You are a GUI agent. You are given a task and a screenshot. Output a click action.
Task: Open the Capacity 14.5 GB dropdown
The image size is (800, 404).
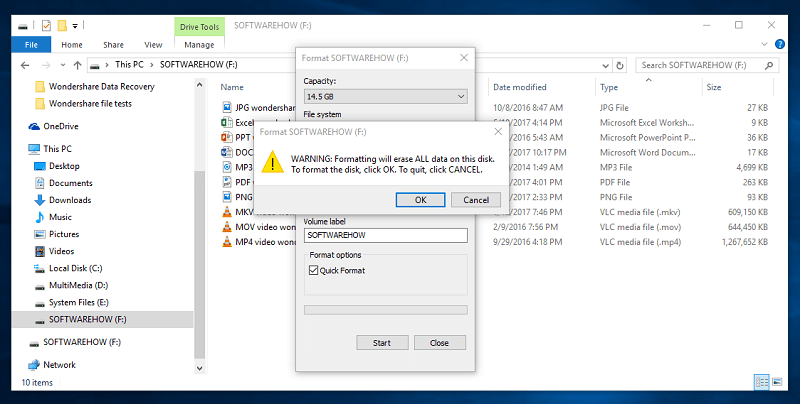[x=385, y=96]
